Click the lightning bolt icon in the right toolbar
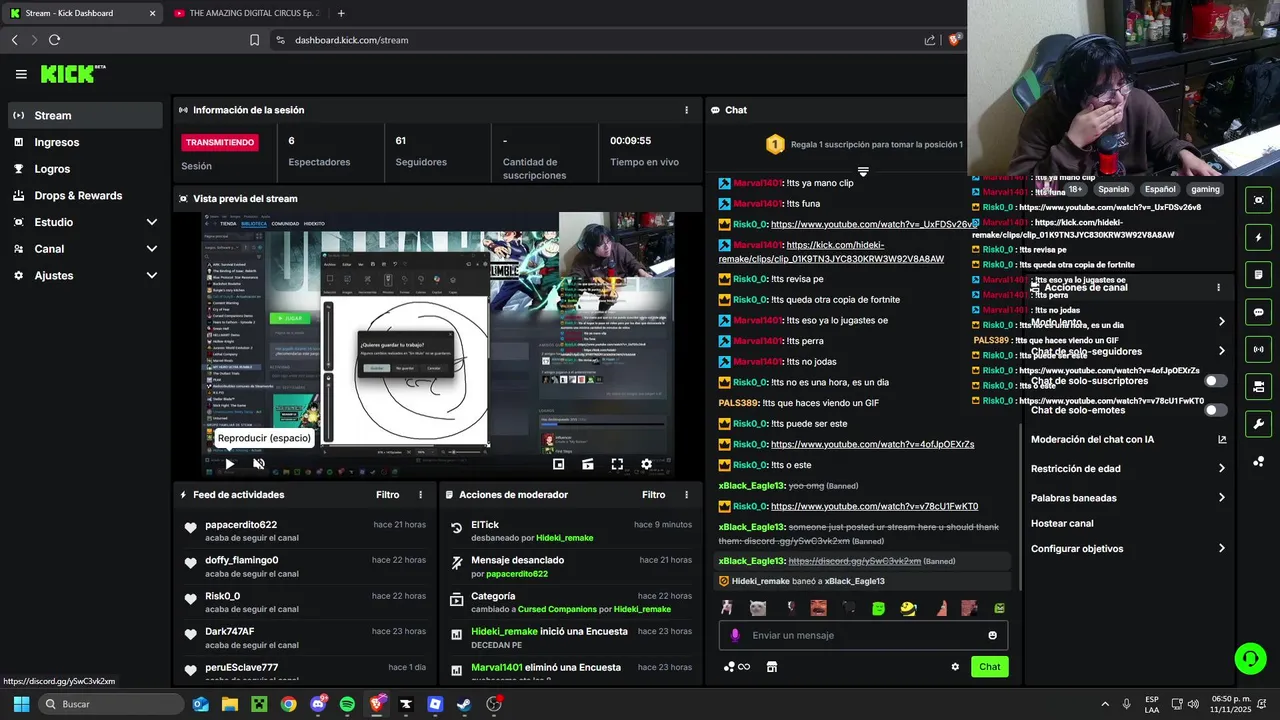 coord(1258,237)
